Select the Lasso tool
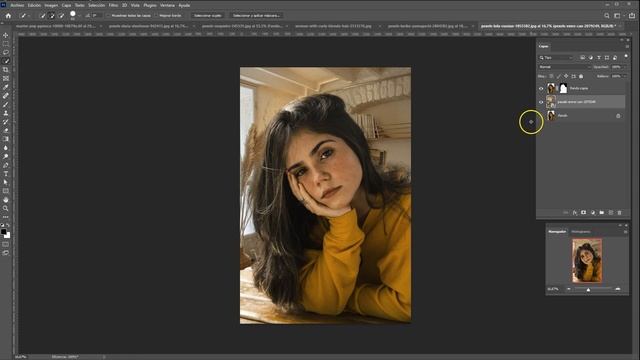The width and height of the screenshot is (640, 360). (x=6, y=52)
